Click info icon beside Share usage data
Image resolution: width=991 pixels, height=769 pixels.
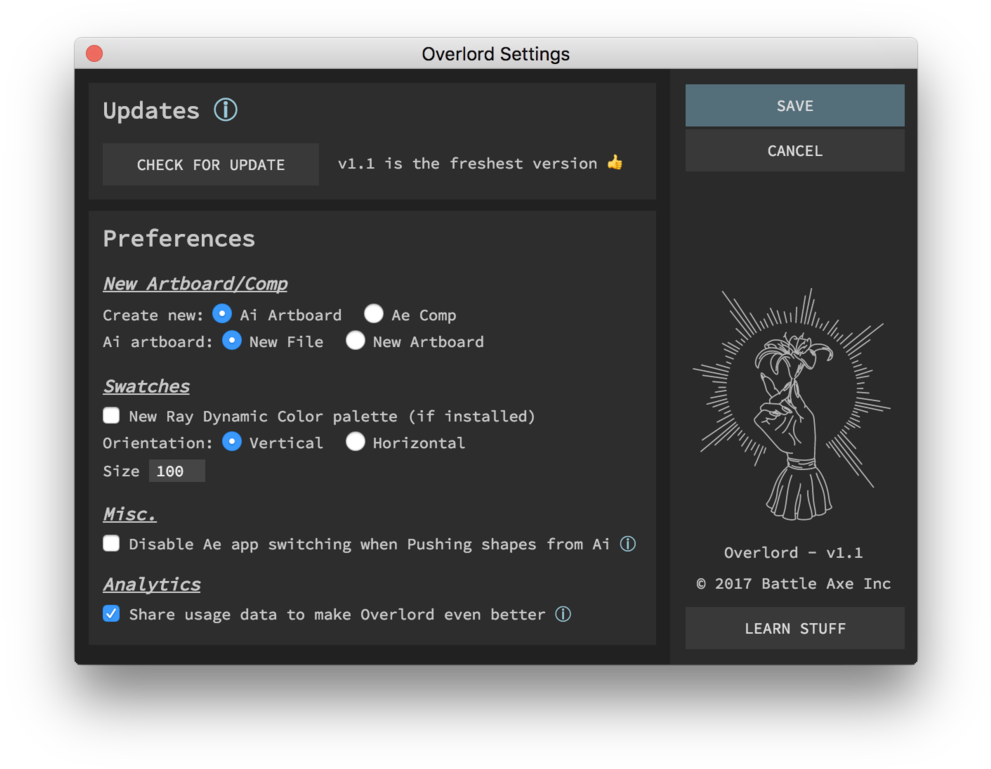click(563, 614)
